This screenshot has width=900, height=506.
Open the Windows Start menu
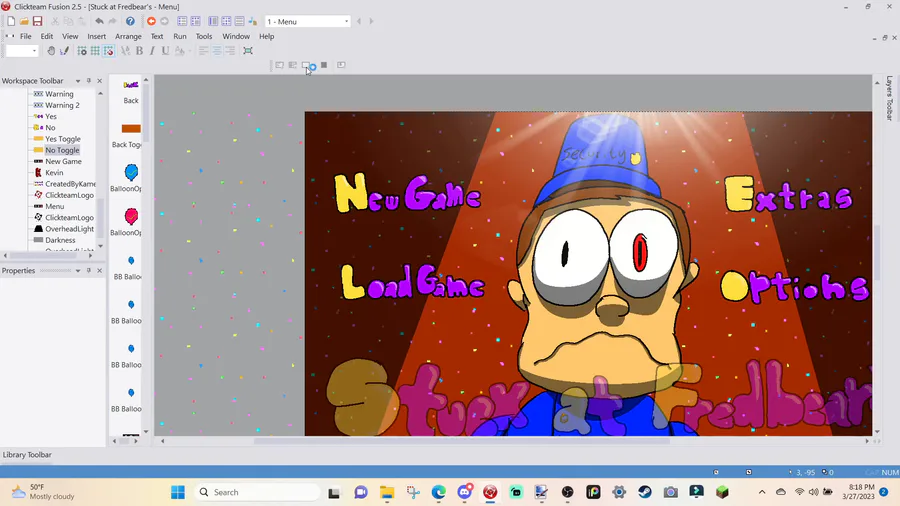[x=178, y=492]
